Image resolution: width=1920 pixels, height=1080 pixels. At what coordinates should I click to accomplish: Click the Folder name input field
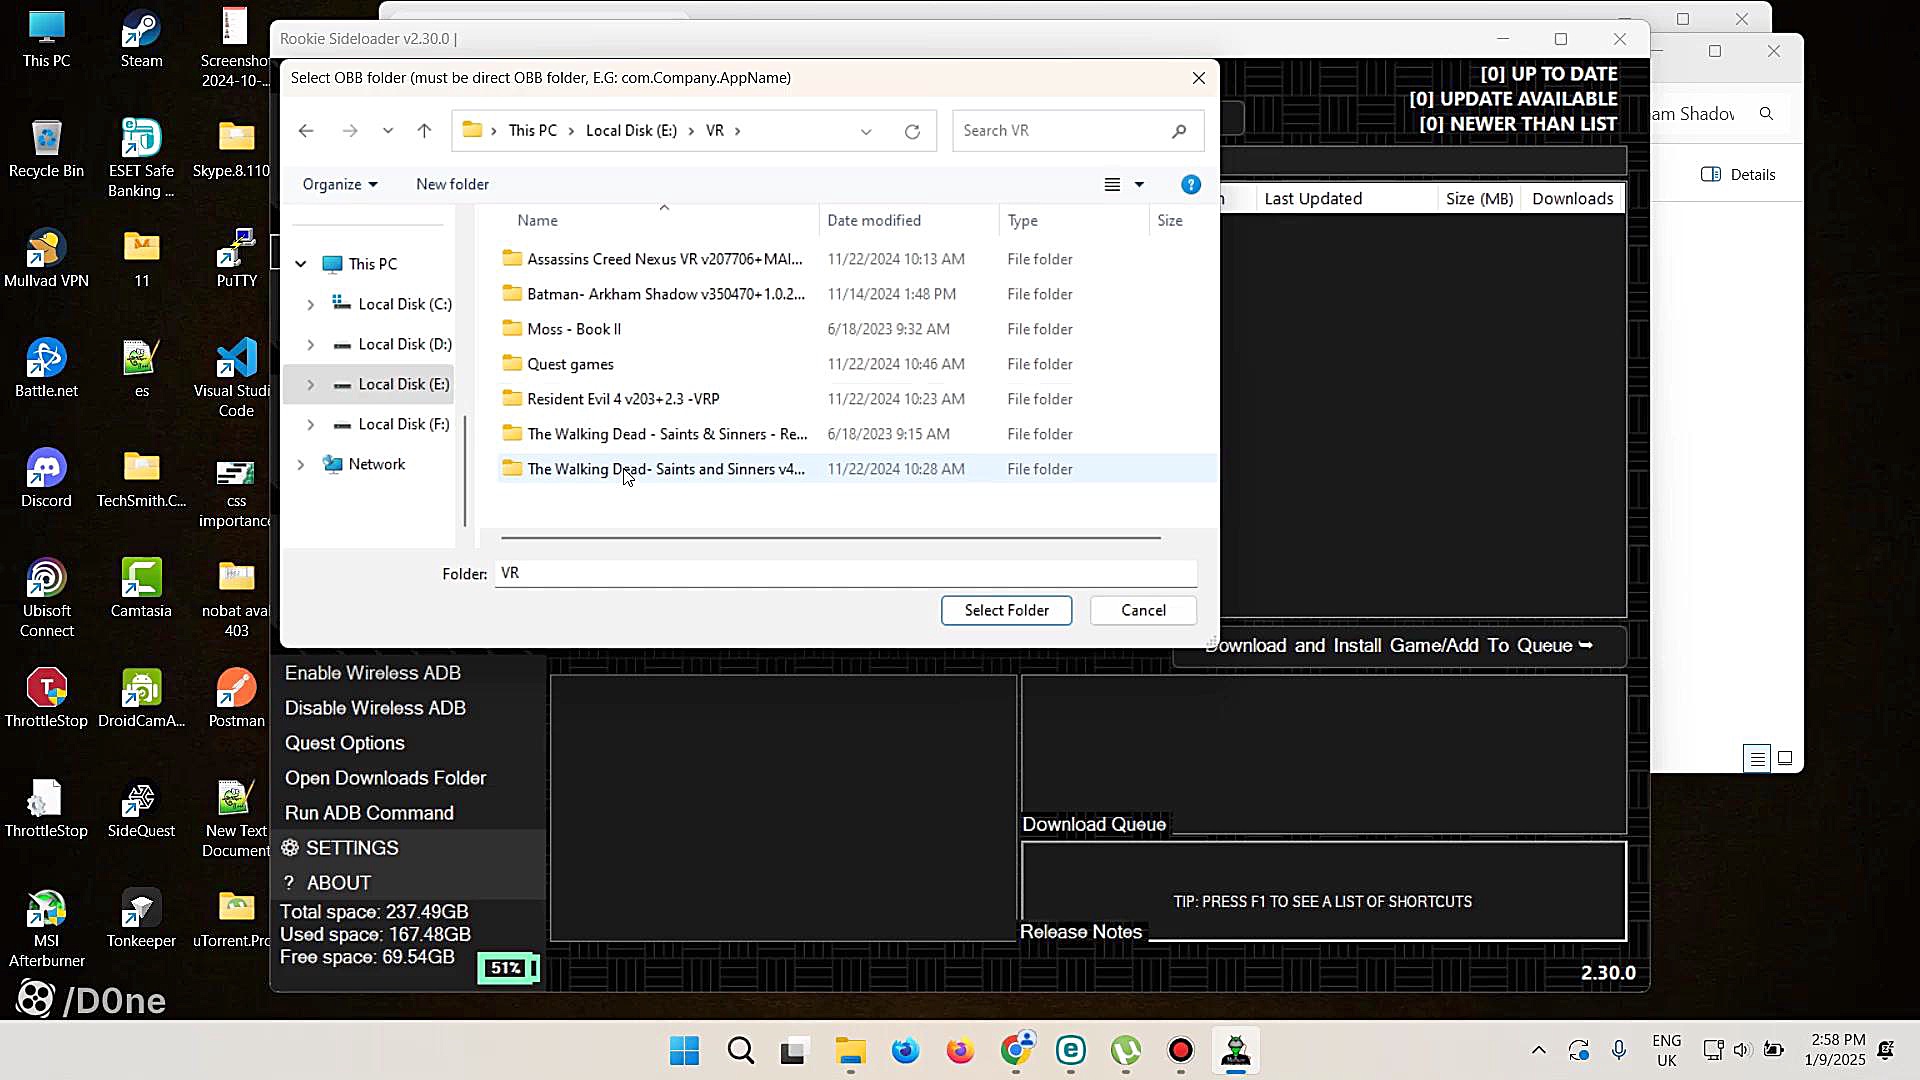pos(845,573)
